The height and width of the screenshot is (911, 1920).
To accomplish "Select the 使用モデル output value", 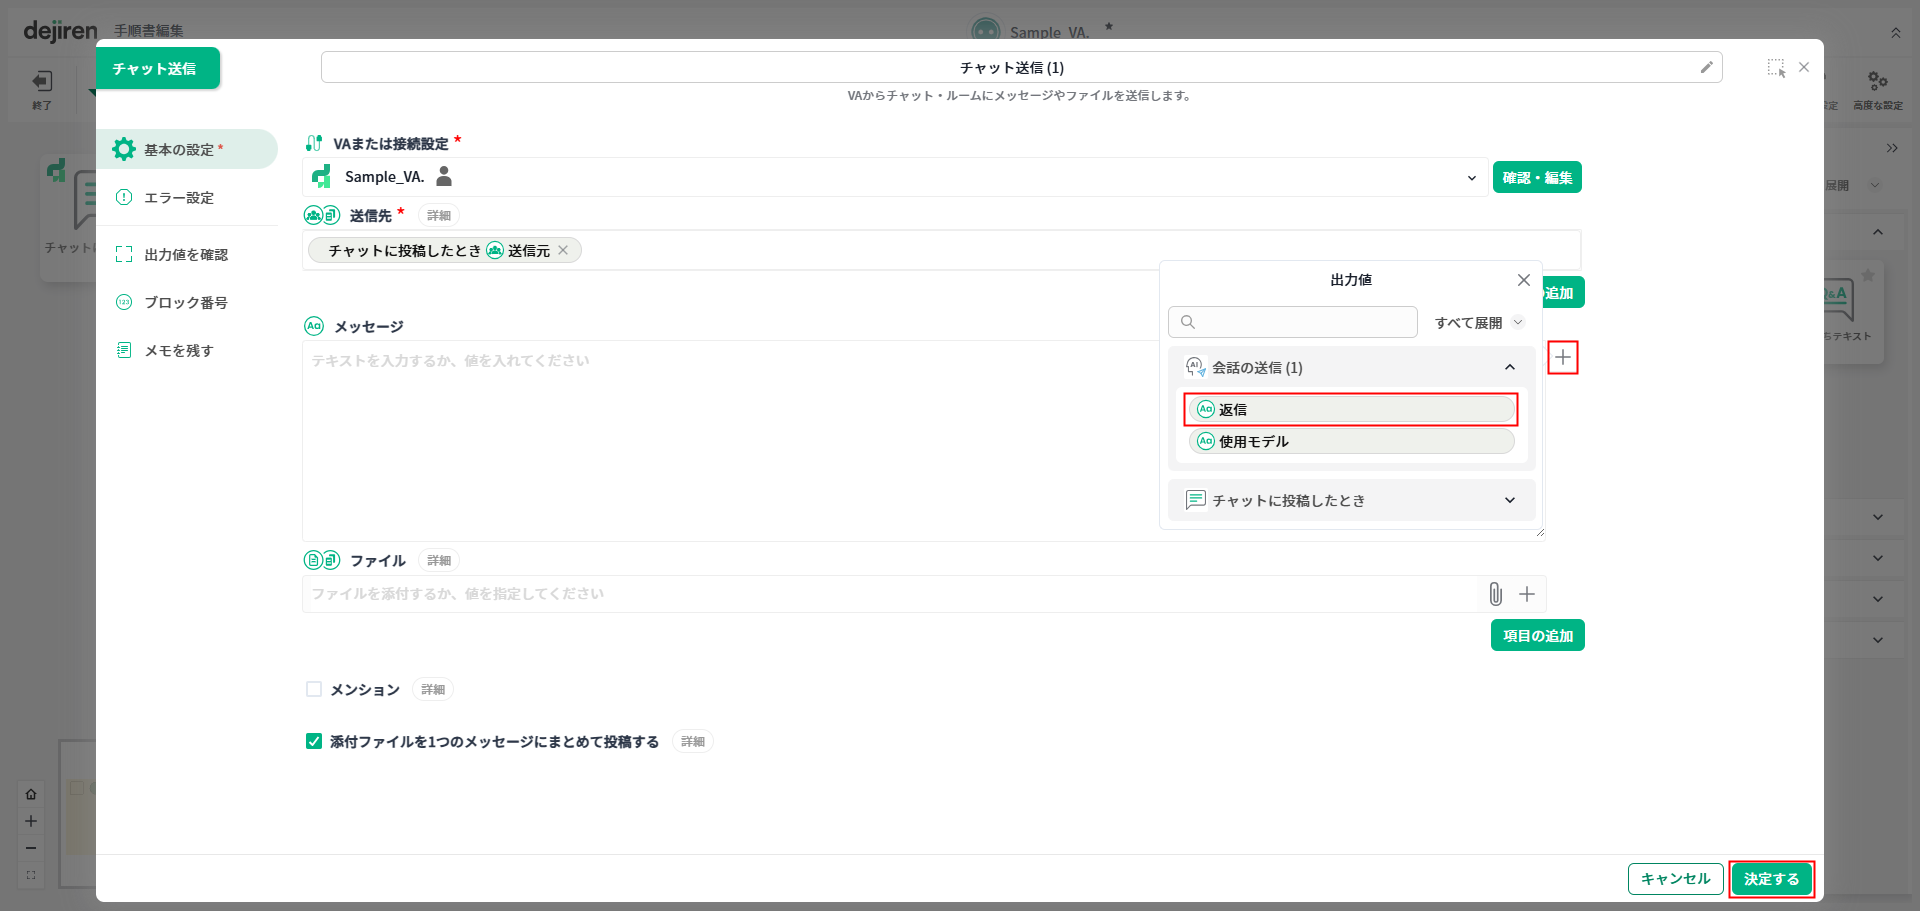I will point(1350,441).
